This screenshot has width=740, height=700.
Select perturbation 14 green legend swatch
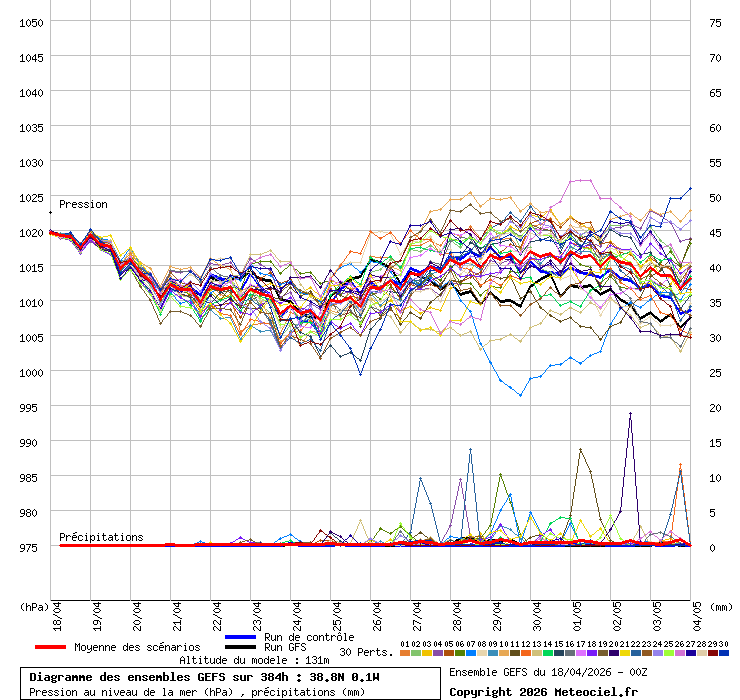[547, 652]
